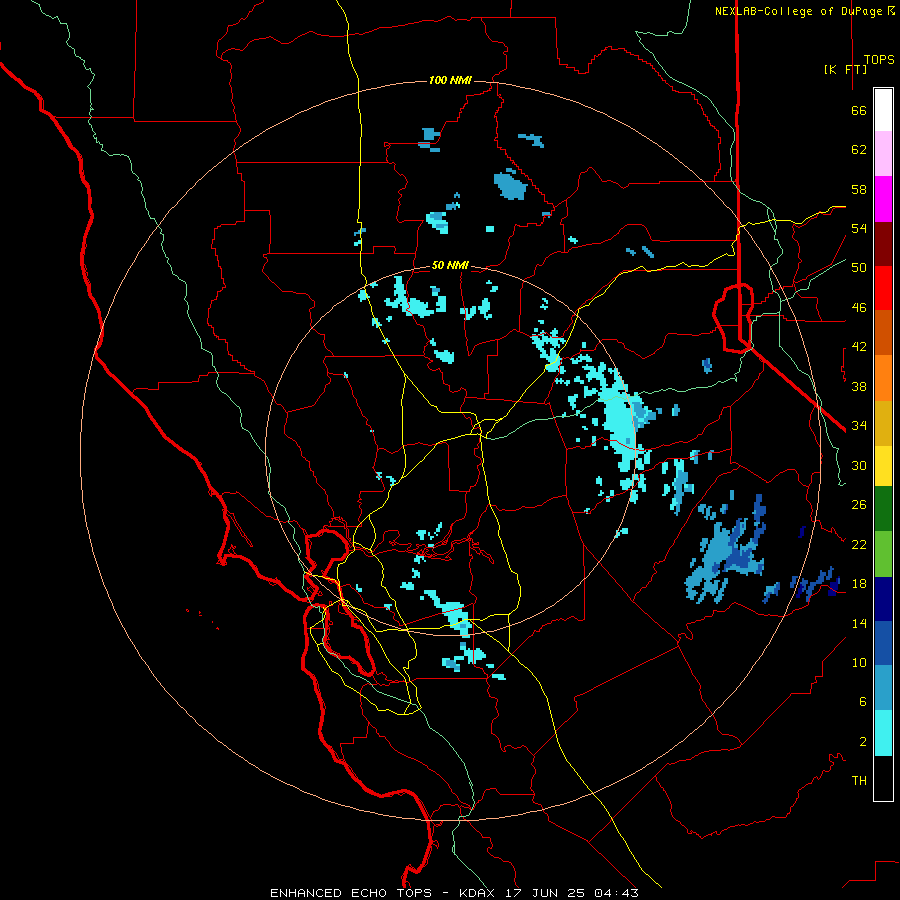The height and width of the screenshot is (900, 900).
Task: Click the light pink legend swatch
Action: pos(883,153)
